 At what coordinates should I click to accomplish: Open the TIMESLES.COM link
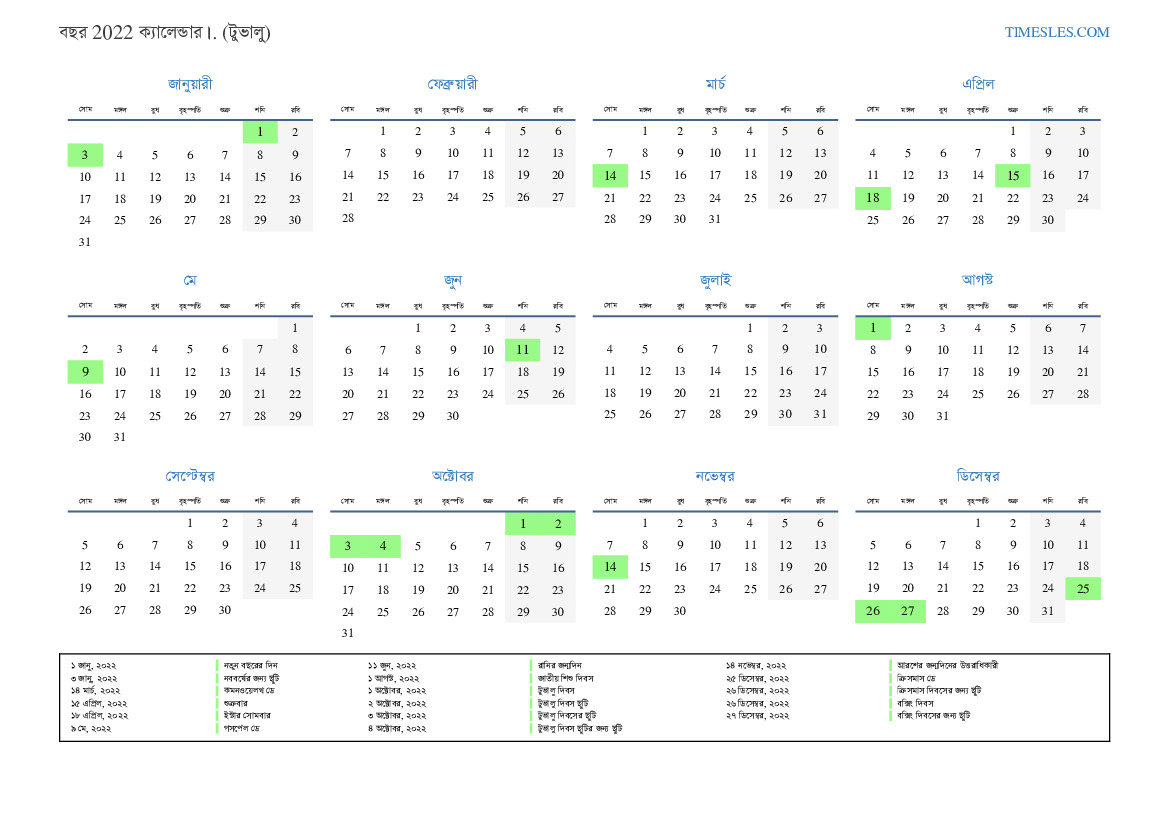point(1056,32)
